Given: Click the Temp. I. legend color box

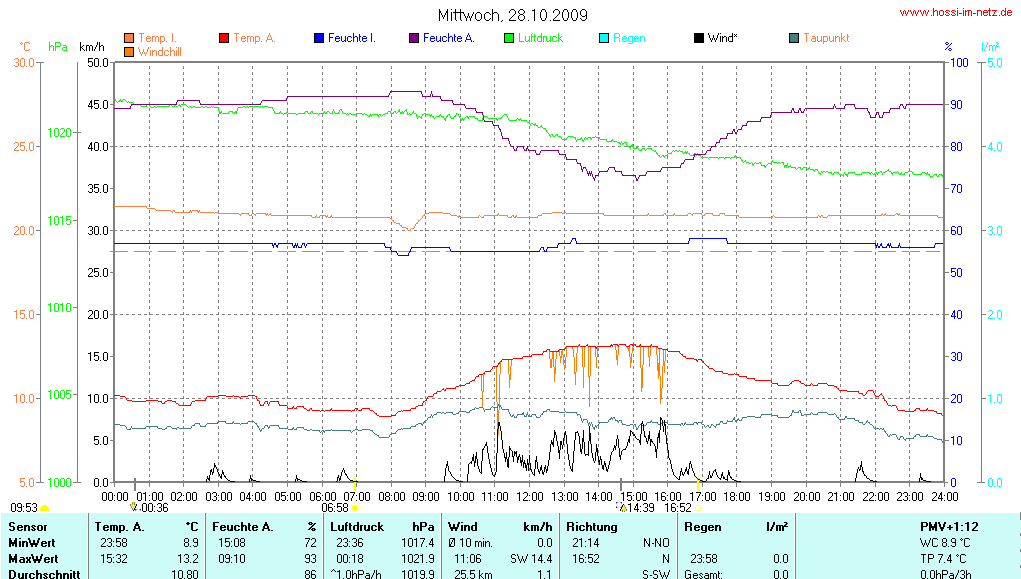Looking at the screenshot, I should [x=129, y=38].
